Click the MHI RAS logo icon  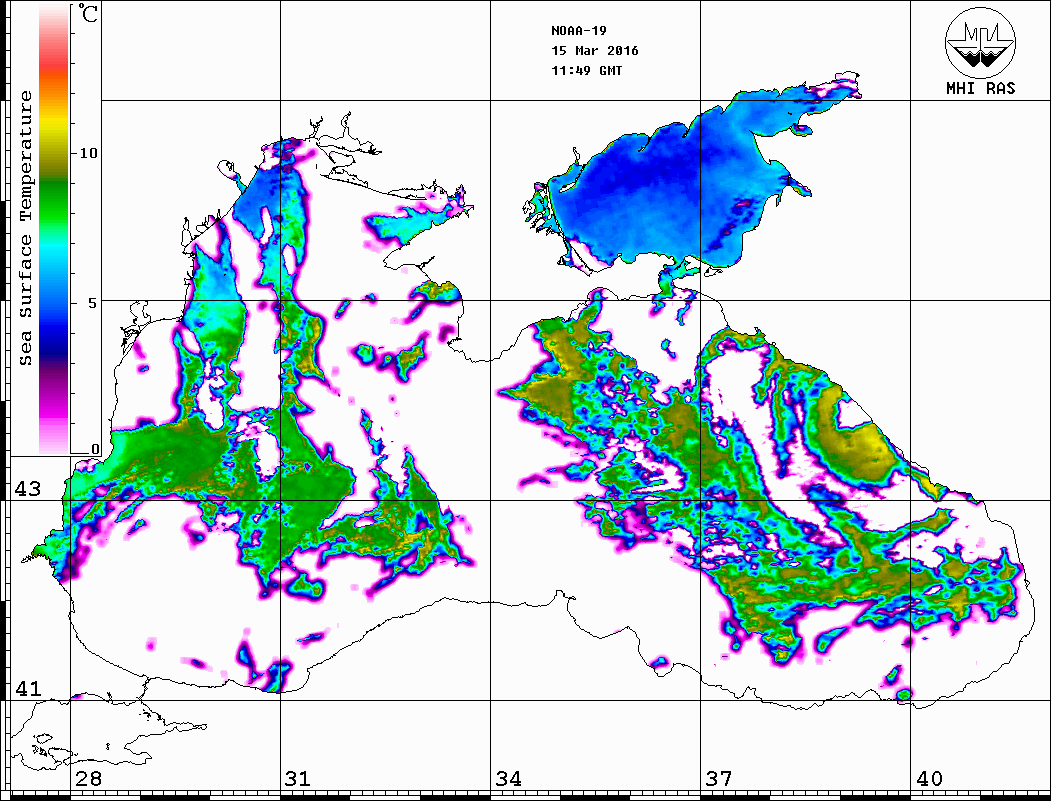(x=981, y=42)
